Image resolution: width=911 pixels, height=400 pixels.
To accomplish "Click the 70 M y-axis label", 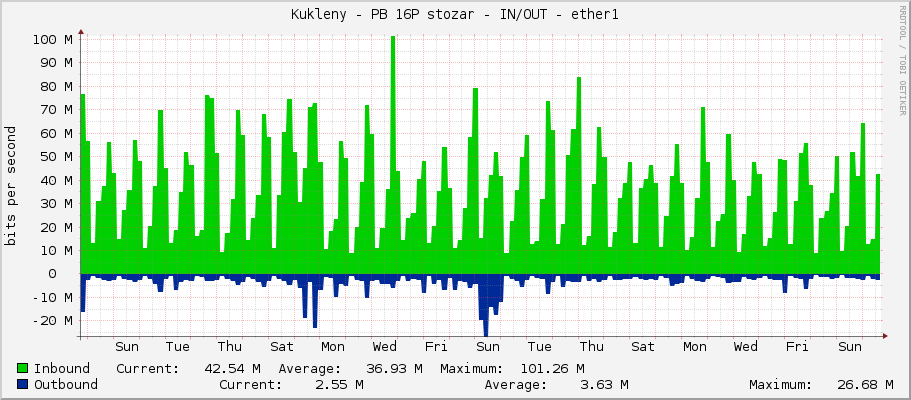I will pyautogui.click(x=56, y=110).
